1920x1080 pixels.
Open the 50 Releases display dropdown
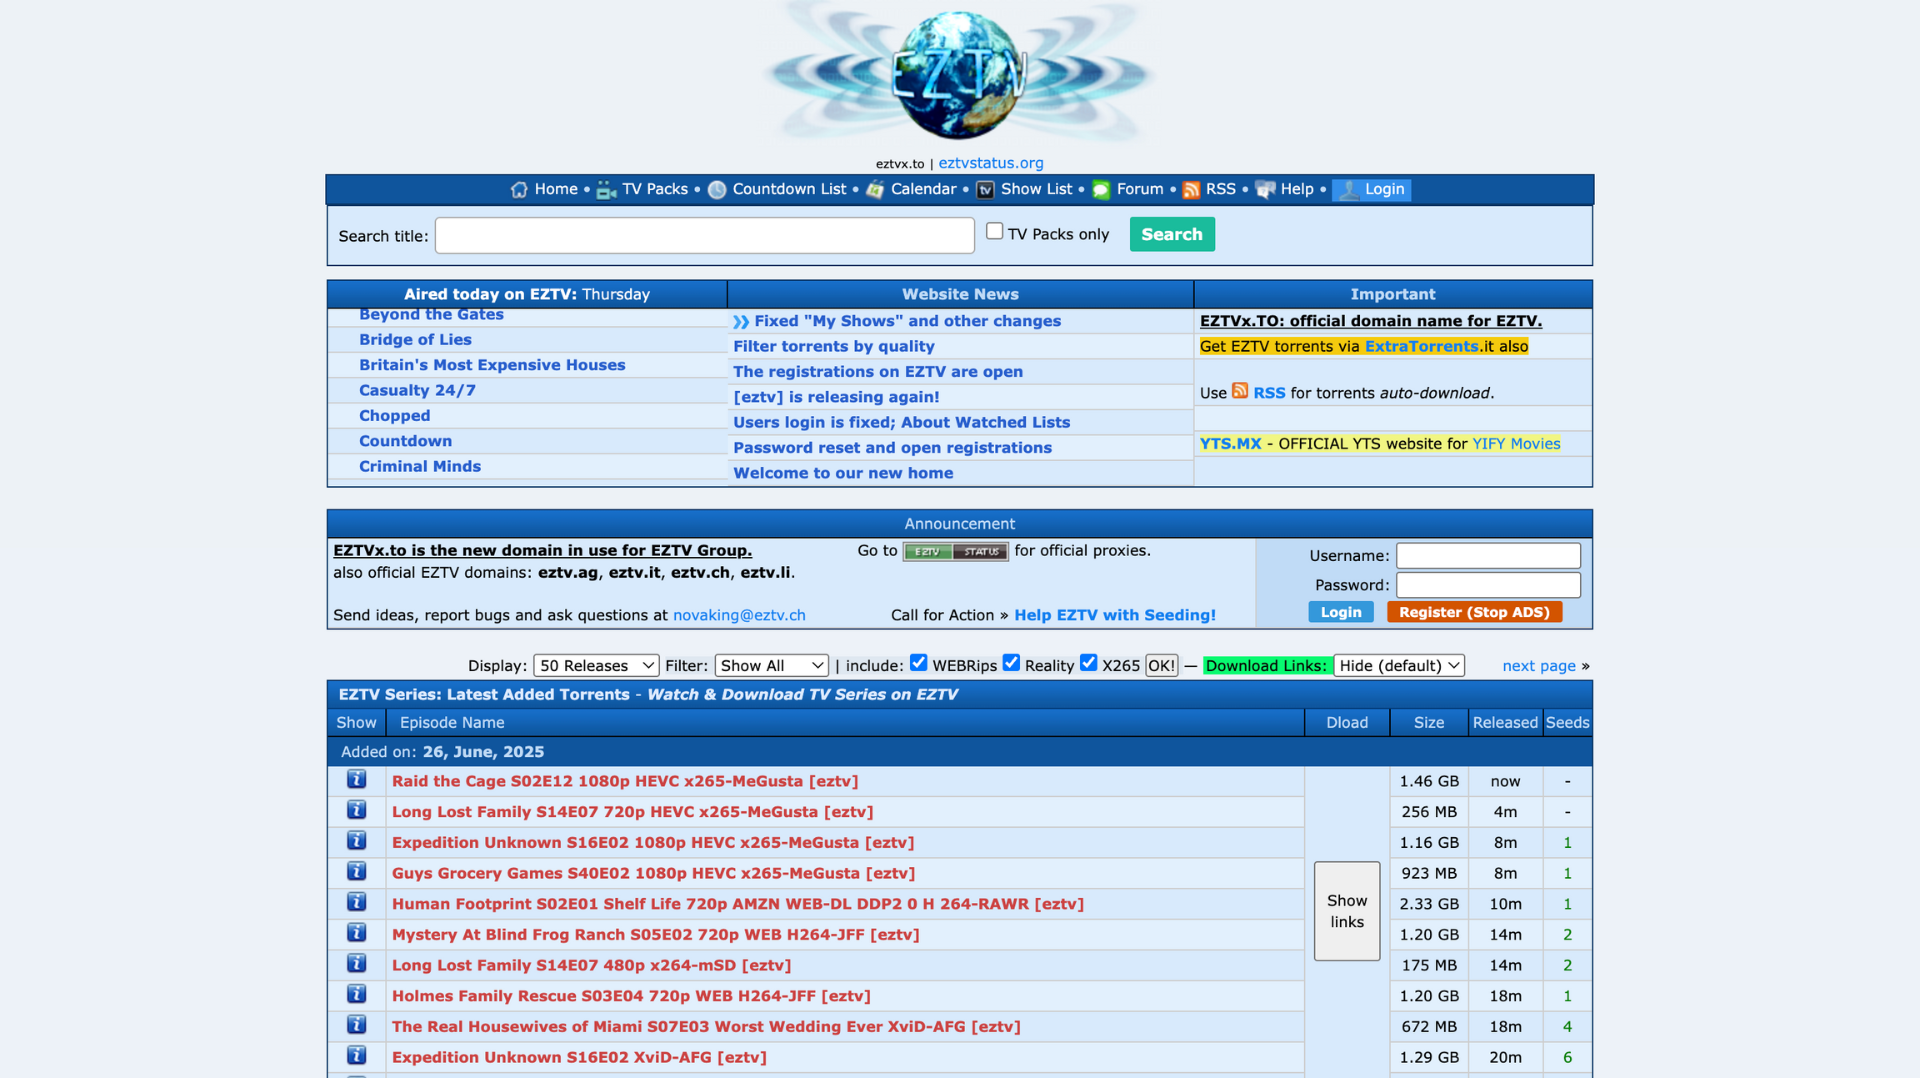coord(595,665)
